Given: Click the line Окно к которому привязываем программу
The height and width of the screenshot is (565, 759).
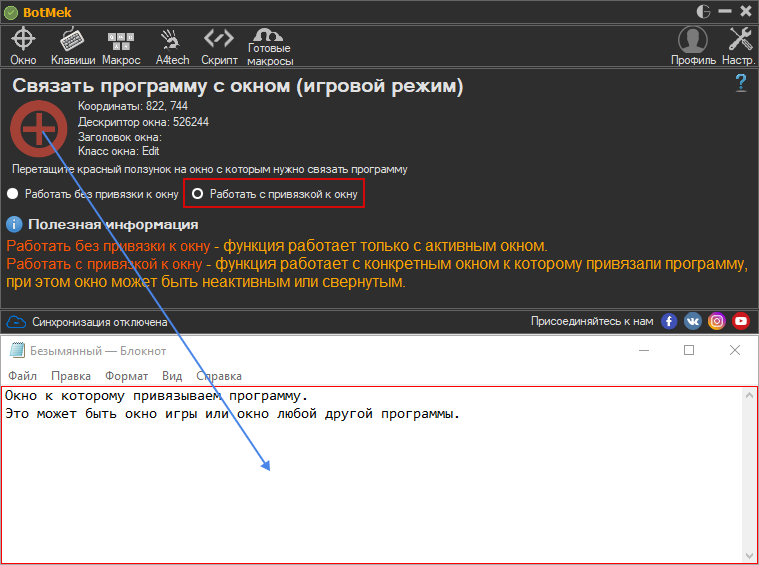Looking at the screenshot, I should tap(156, 396).
